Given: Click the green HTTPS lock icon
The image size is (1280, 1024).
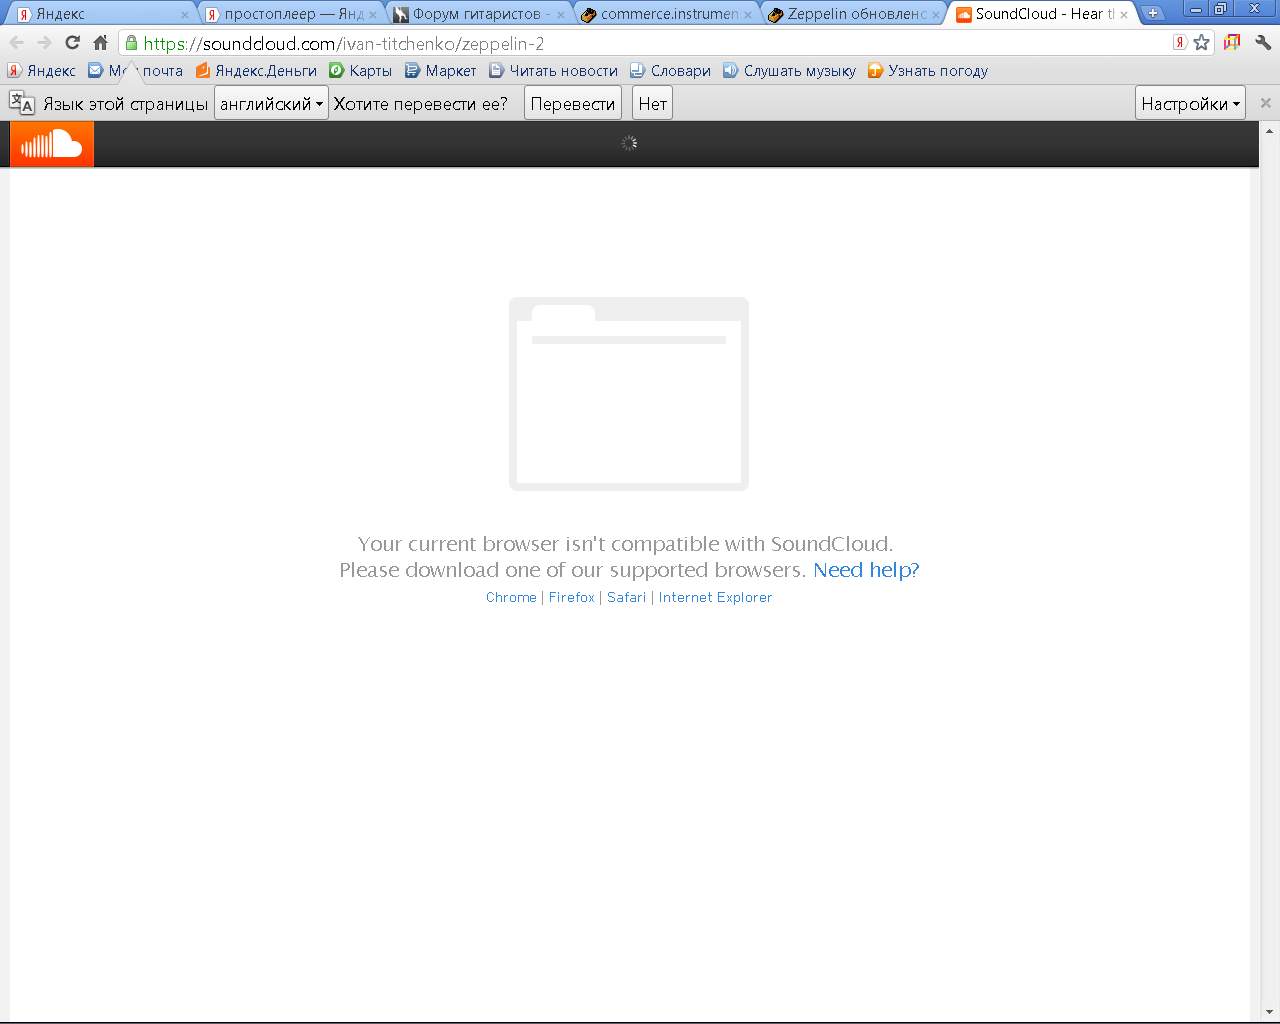Looking at the screenshot, I should (x=131, y=43).
